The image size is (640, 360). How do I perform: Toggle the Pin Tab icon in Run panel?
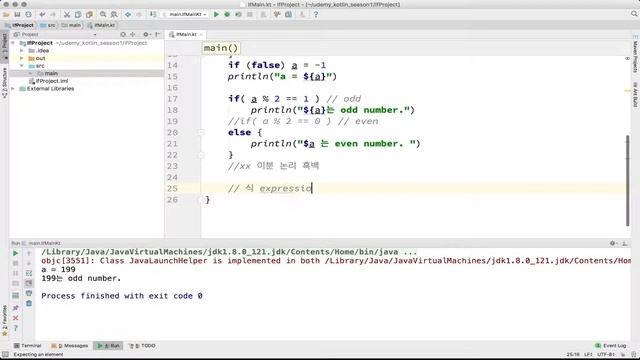coord(16,307)
